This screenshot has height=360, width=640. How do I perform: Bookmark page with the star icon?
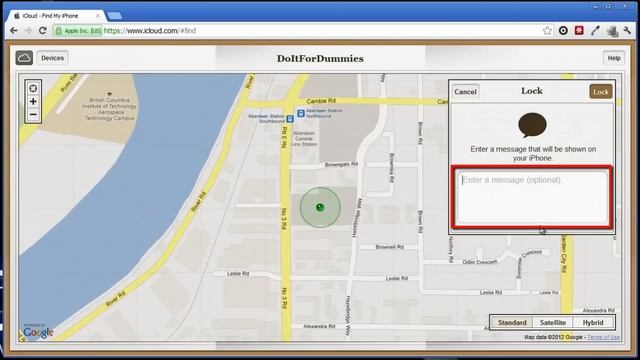coord(547,31)
